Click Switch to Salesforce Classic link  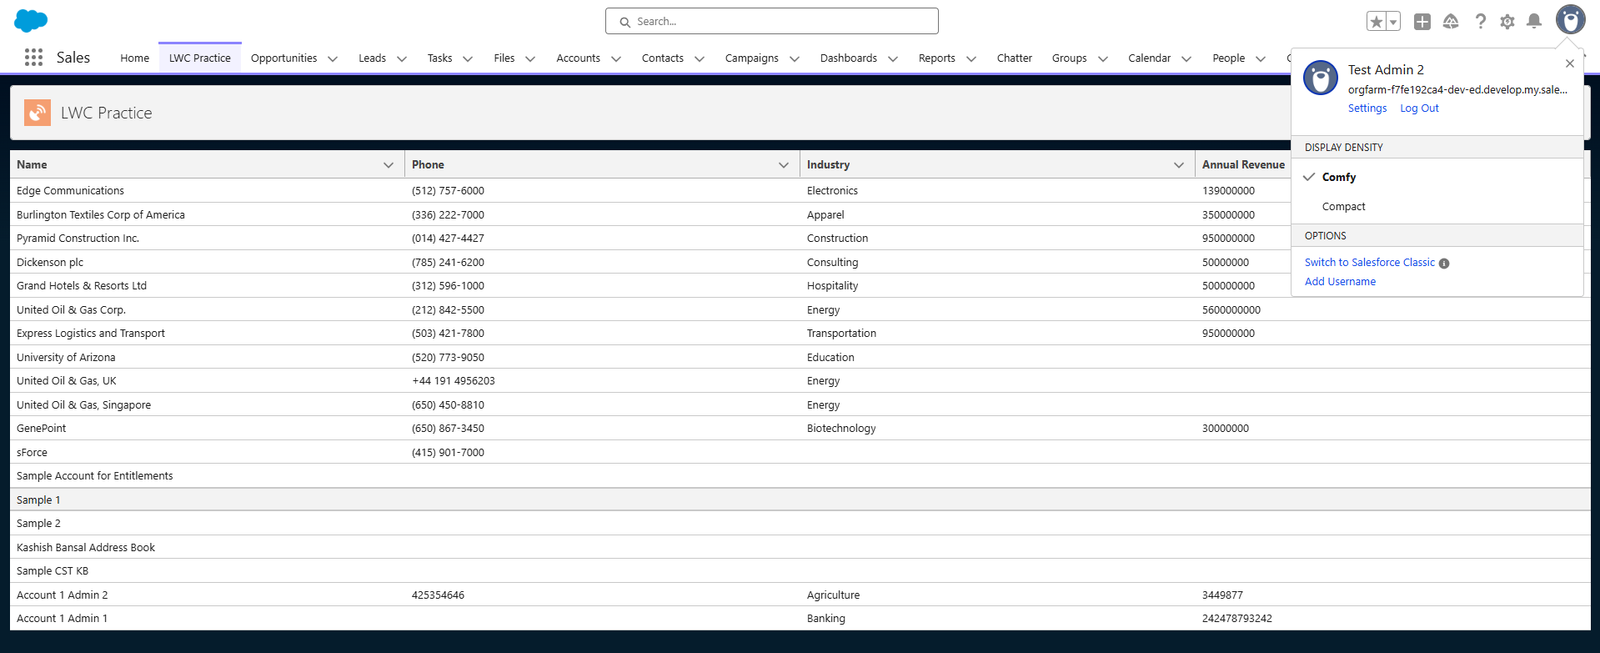click(x=1369, y=262)
